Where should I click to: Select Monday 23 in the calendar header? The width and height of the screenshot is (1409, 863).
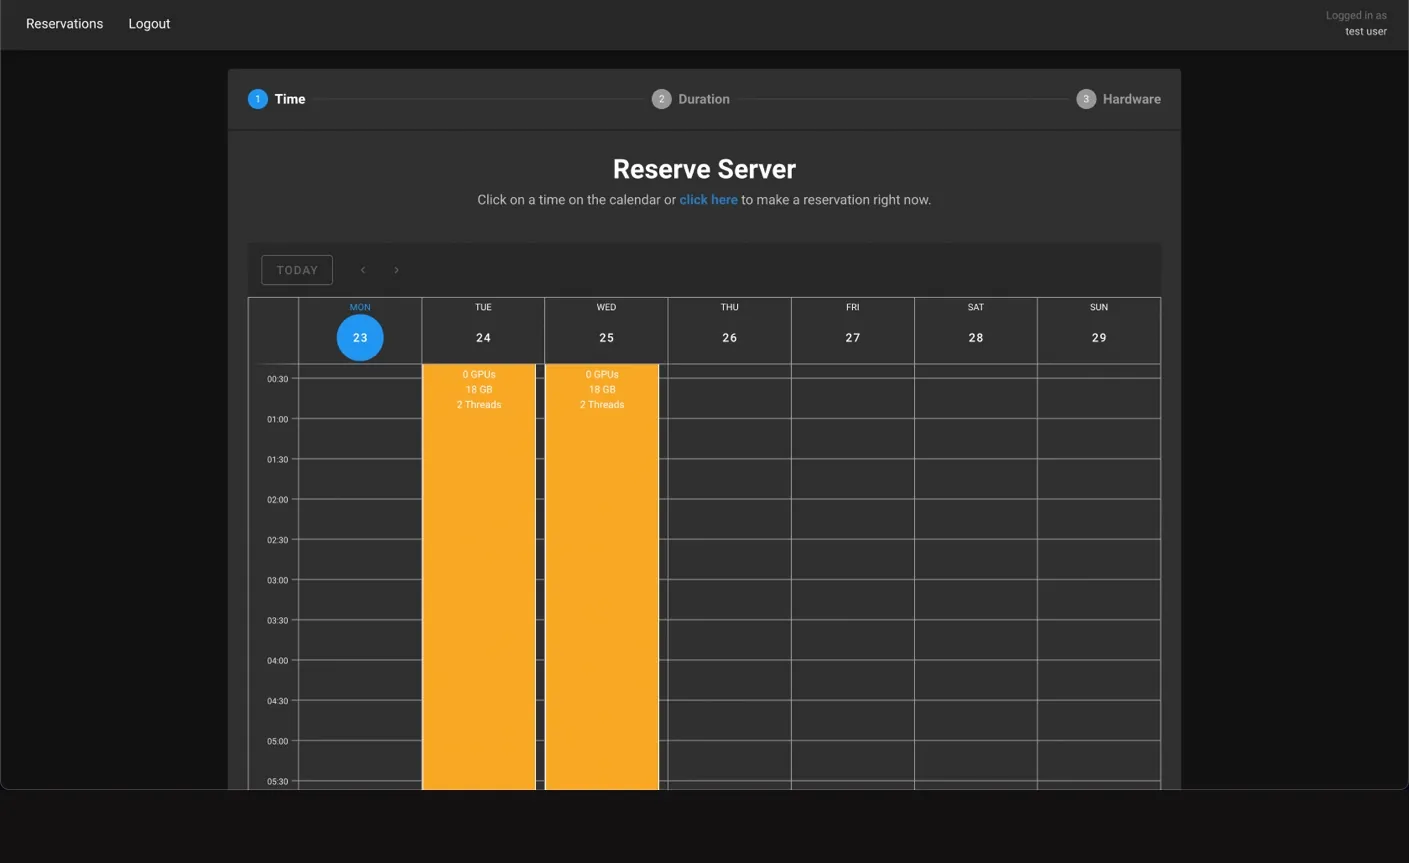[360, 338]
